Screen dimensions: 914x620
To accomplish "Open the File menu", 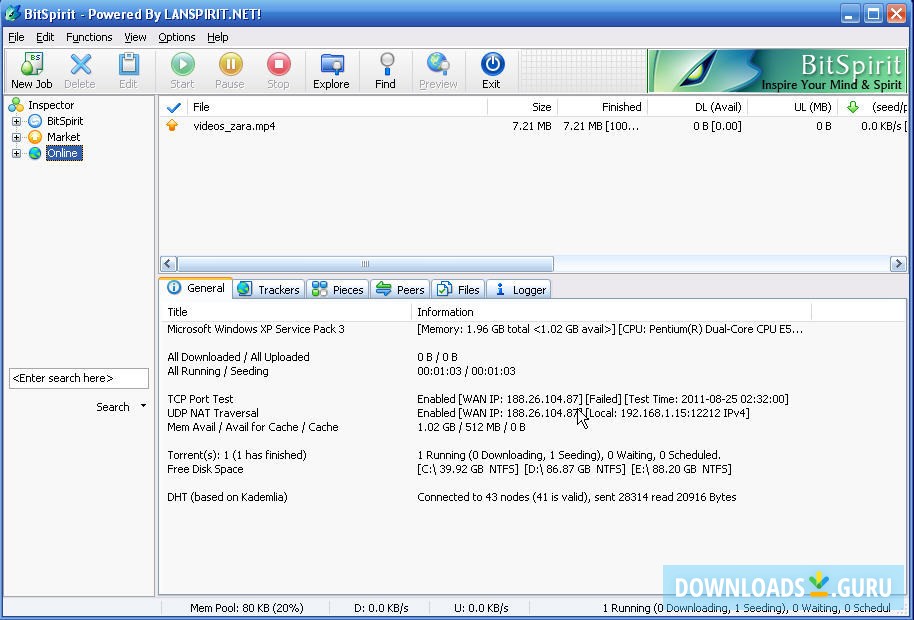I will click(16, 37).
